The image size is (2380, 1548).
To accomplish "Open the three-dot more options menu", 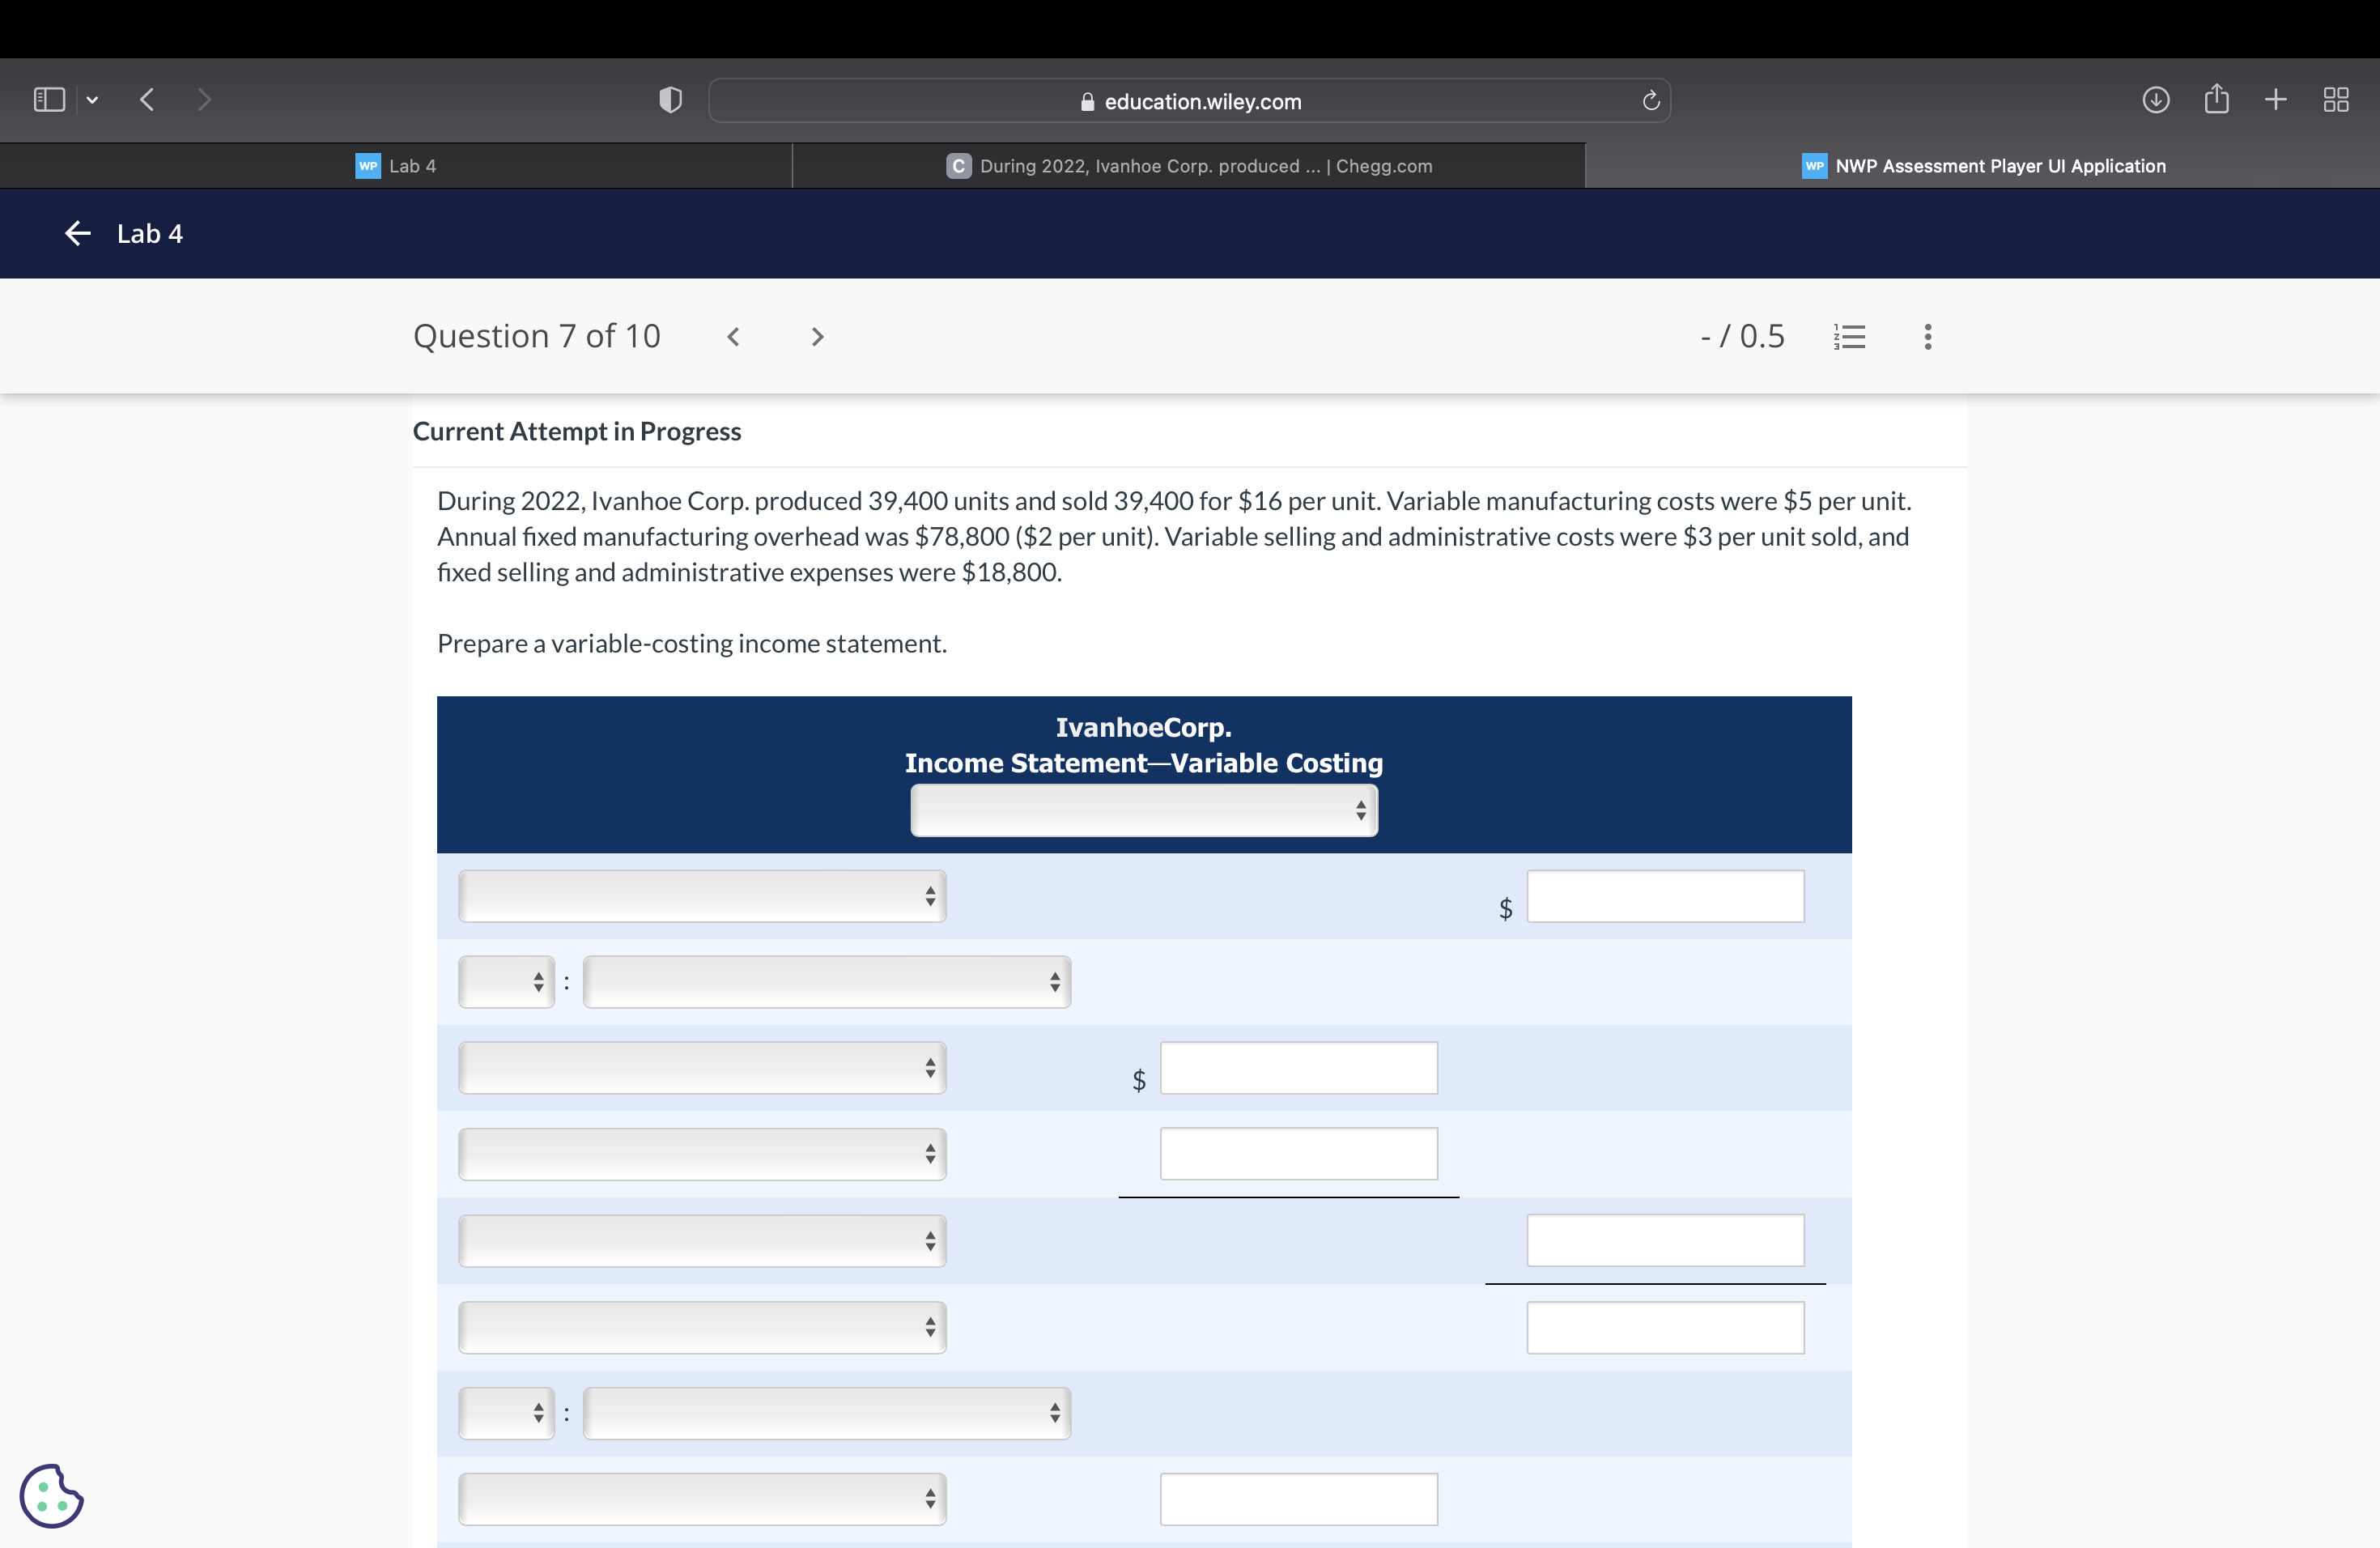I will click(x=1928, y=337).
